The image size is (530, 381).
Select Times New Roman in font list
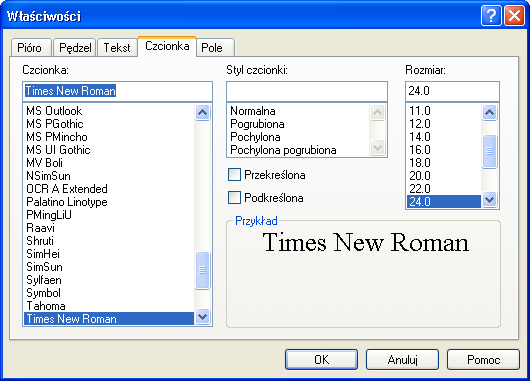(x=109, y=319)
